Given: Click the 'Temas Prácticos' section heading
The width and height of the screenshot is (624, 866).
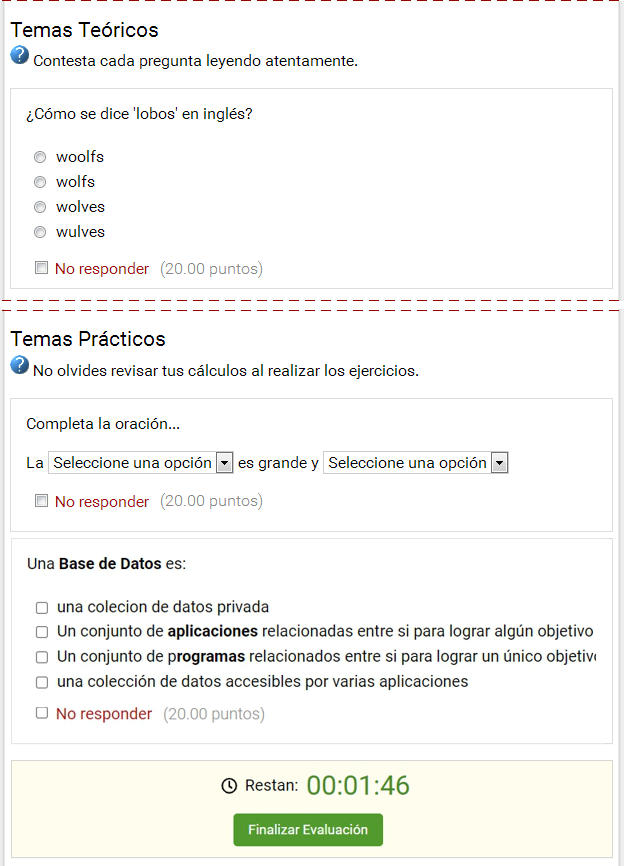Looking at the screenshot, I should (x=88, y=339).
